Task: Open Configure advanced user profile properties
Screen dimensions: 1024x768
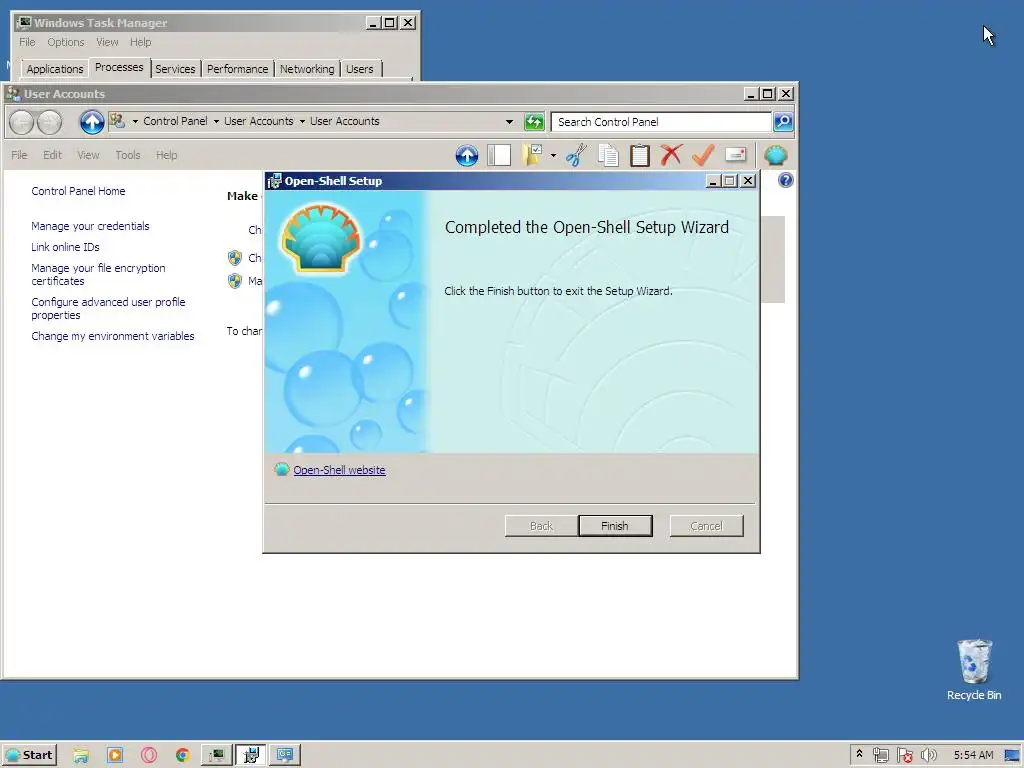Action: click(108, 308)
